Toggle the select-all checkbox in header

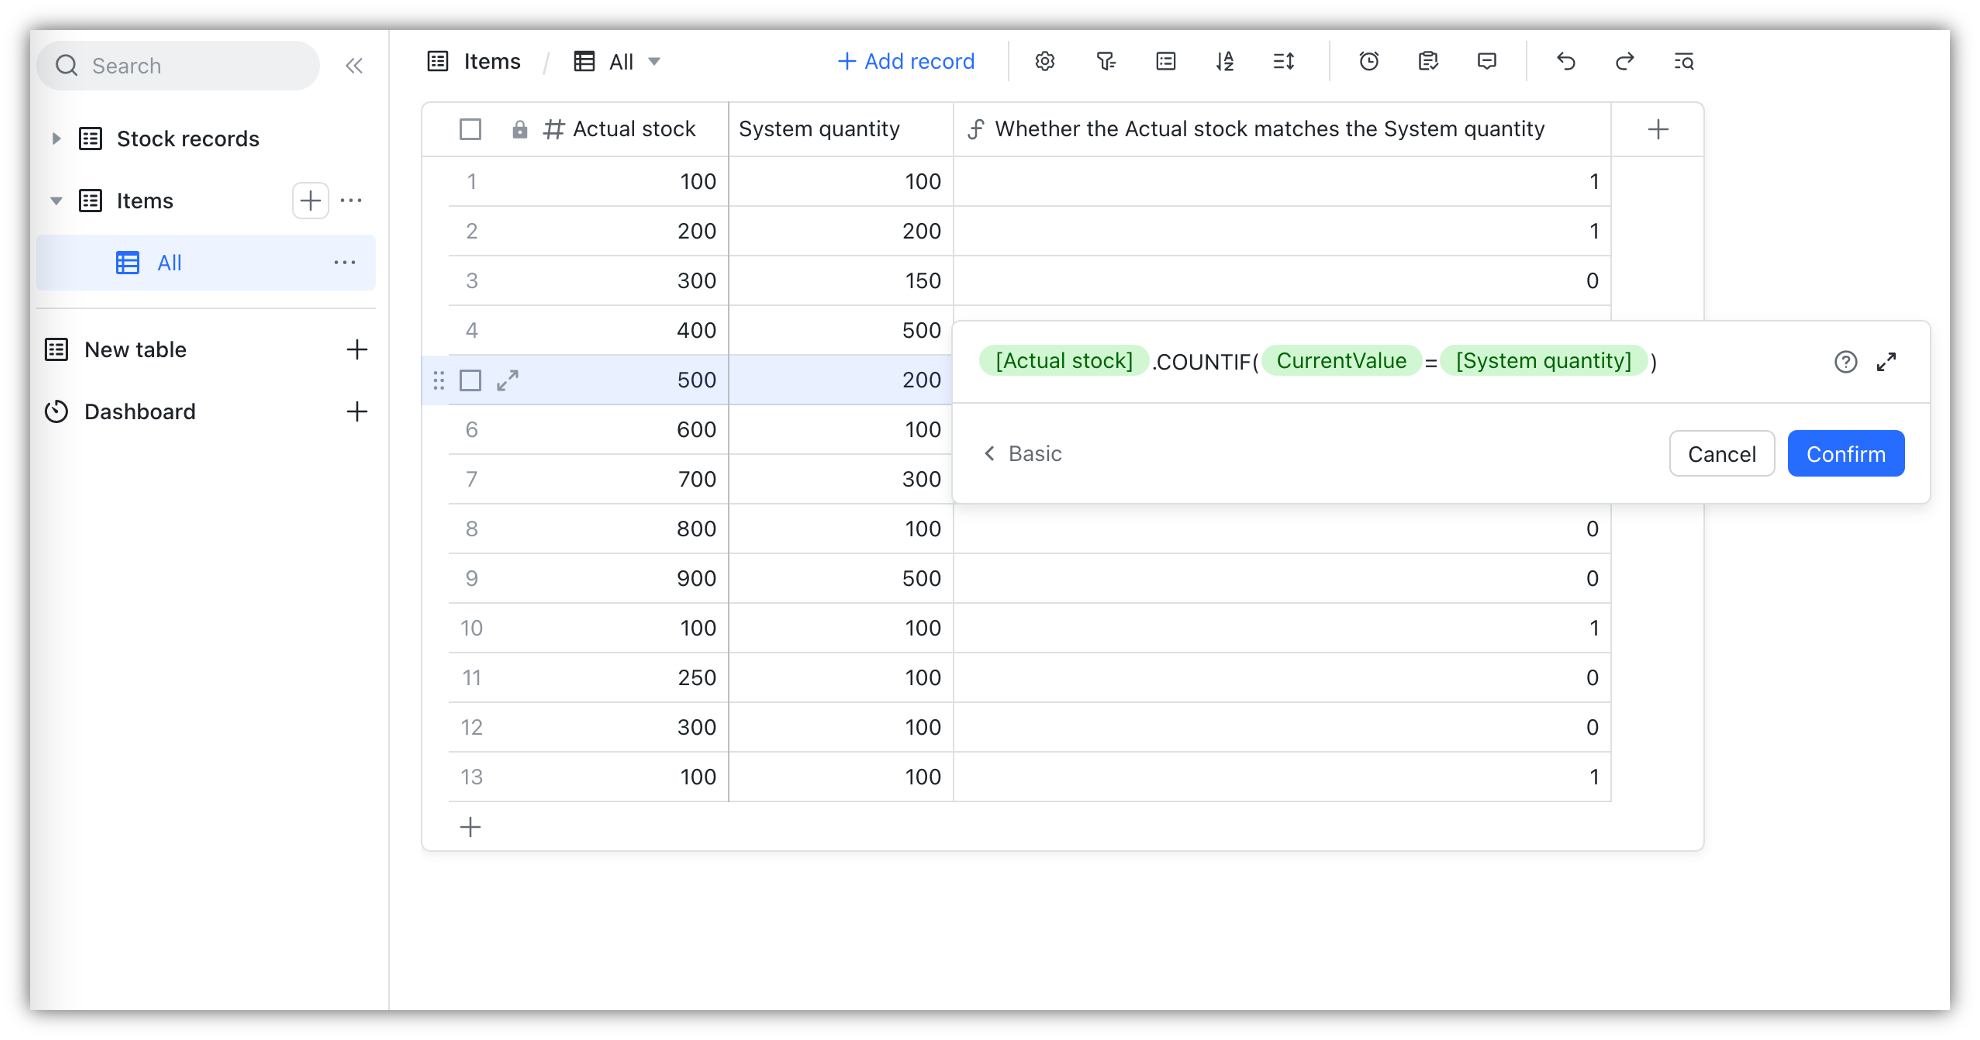(x=470, y=129)
